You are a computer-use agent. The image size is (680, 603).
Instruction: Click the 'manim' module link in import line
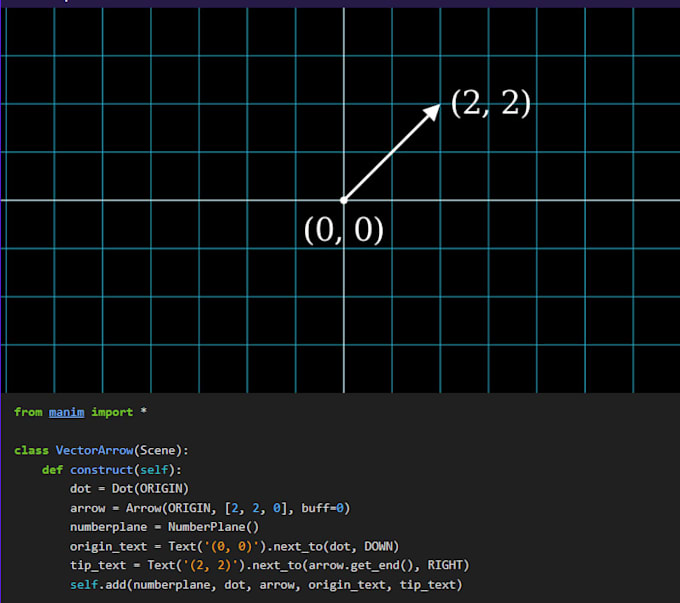[x=66, y=412]
